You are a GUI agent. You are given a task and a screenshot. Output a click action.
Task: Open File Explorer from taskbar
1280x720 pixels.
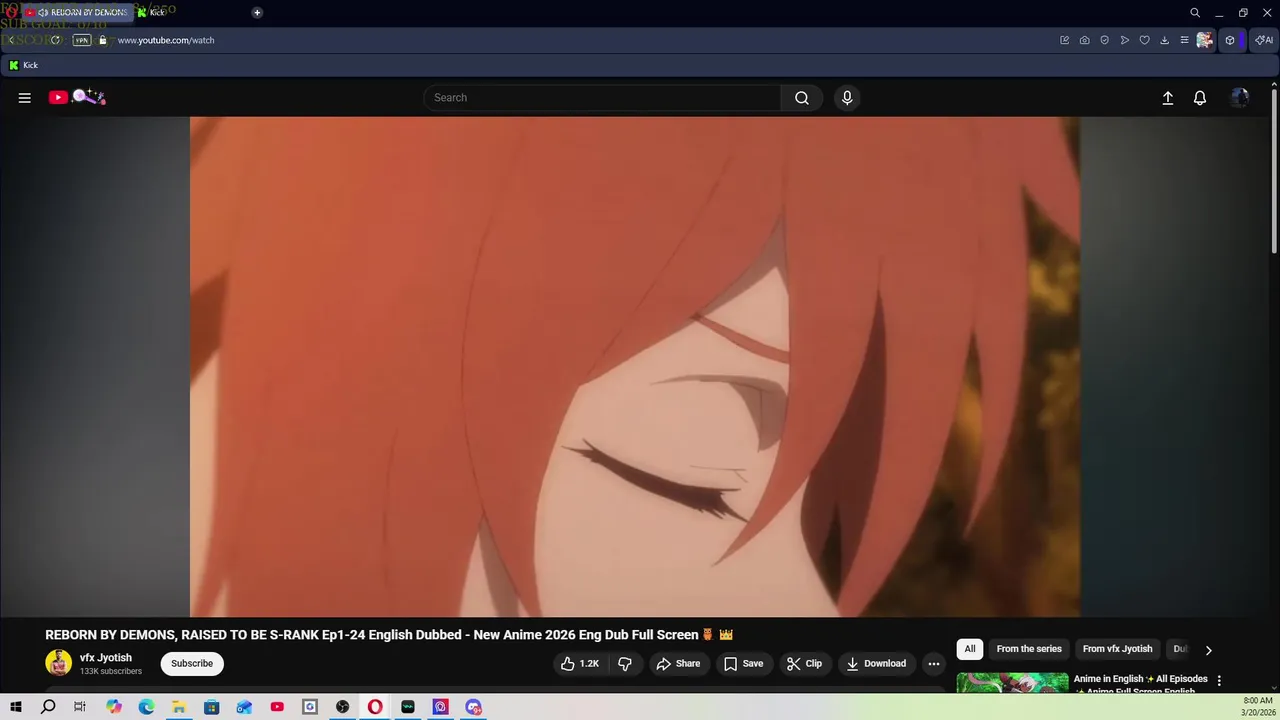pos(179,707)
